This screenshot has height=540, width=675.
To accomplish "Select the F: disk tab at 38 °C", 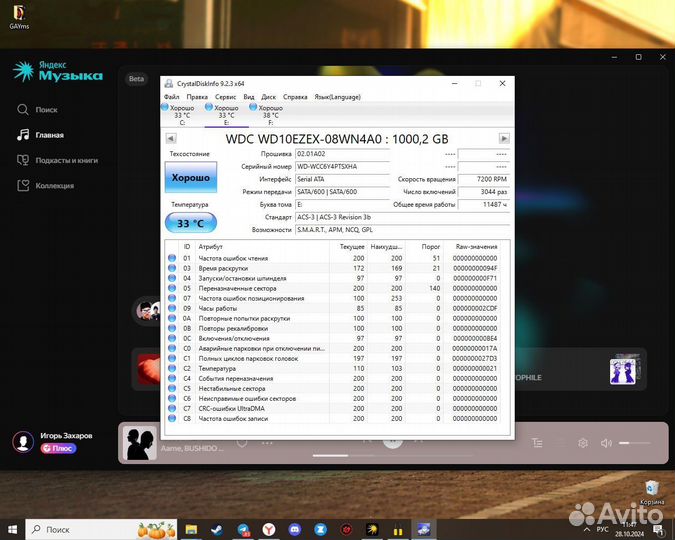I will (270, 114).
